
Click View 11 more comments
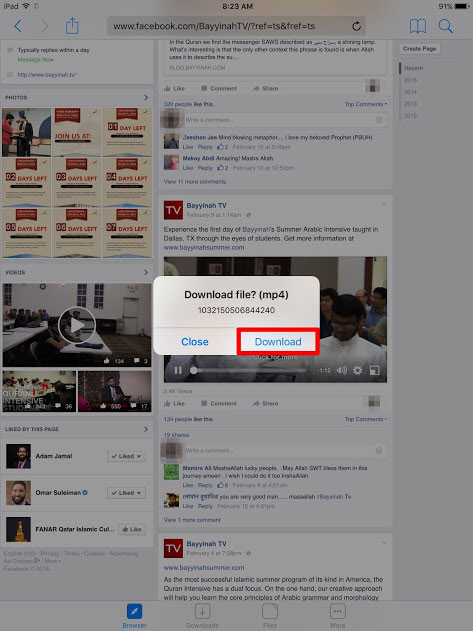click(x=195, y=182)
